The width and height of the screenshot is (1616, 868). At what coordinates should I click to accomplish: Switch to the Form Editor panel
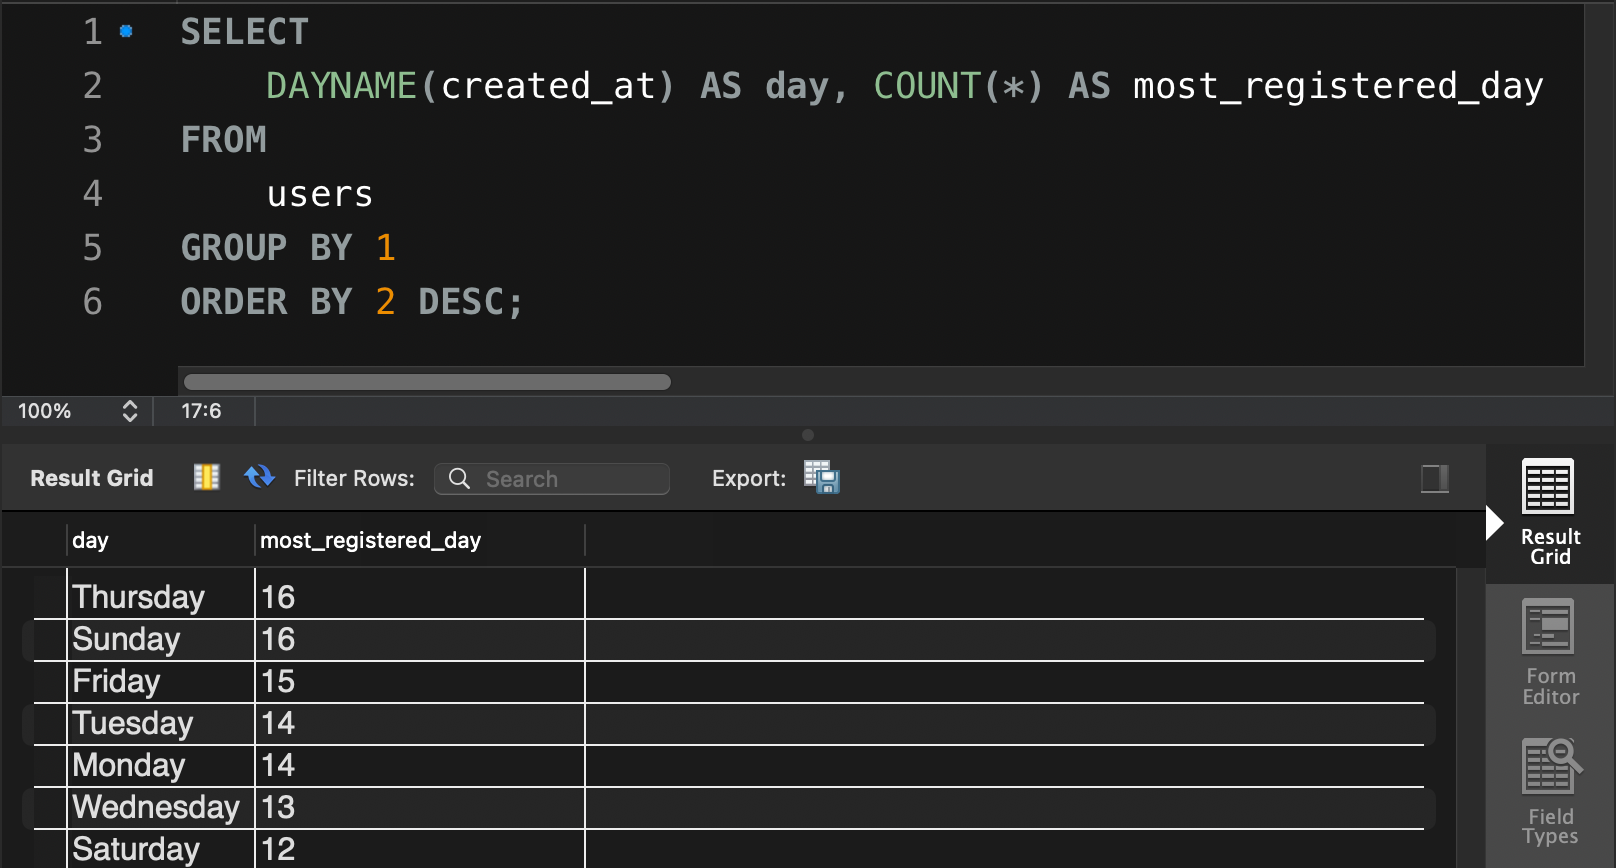click(x=1549, y=652)
